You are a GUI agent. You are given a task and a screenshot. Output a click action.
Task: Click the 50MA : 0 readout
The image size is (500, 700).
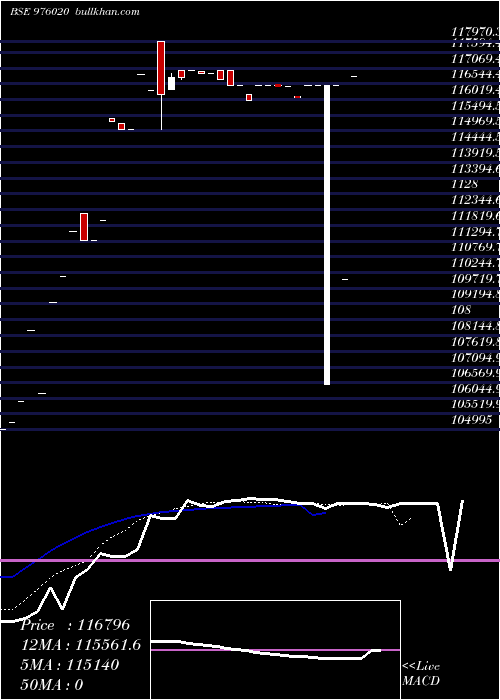point(52,685)
